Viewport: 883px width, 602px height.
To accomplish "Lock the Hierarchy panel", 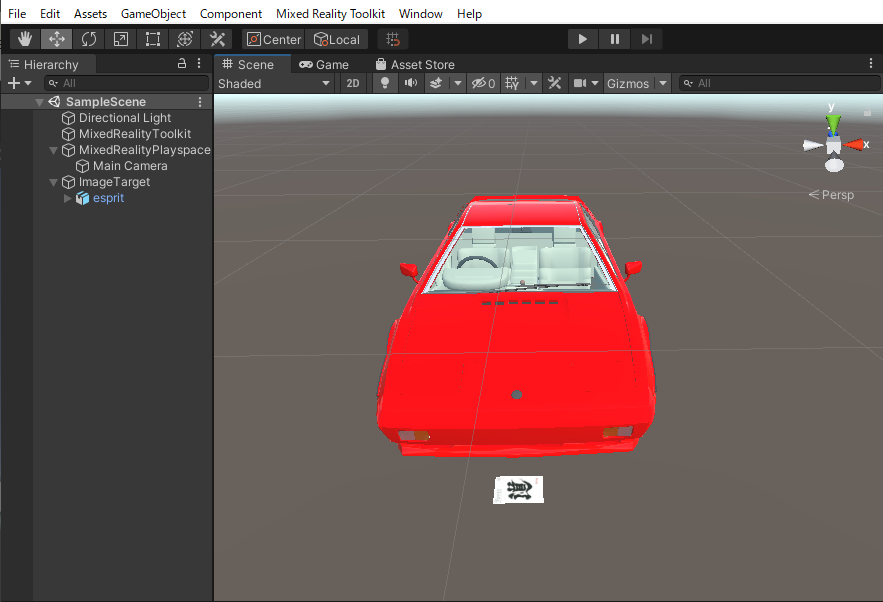I will [x=182, y=63].
